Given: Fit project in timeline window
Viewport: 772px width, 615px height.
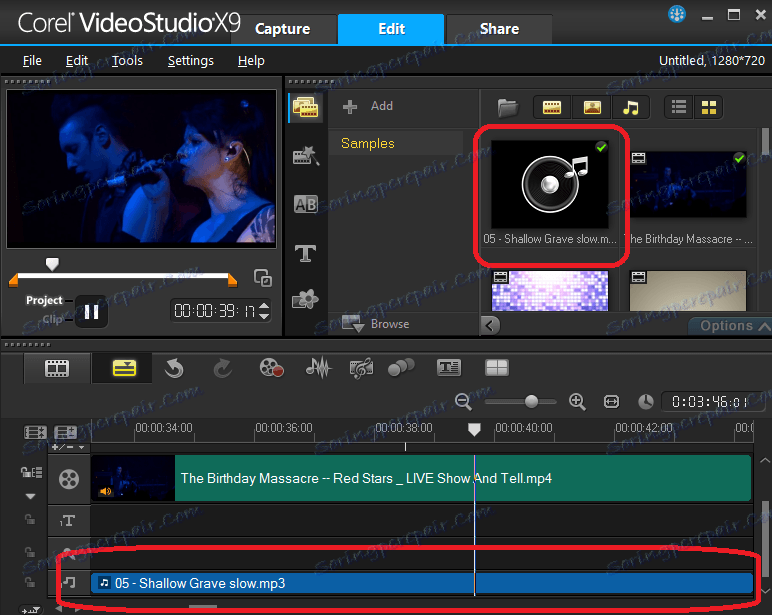Looking at the screenshot, I should (611, 402).
